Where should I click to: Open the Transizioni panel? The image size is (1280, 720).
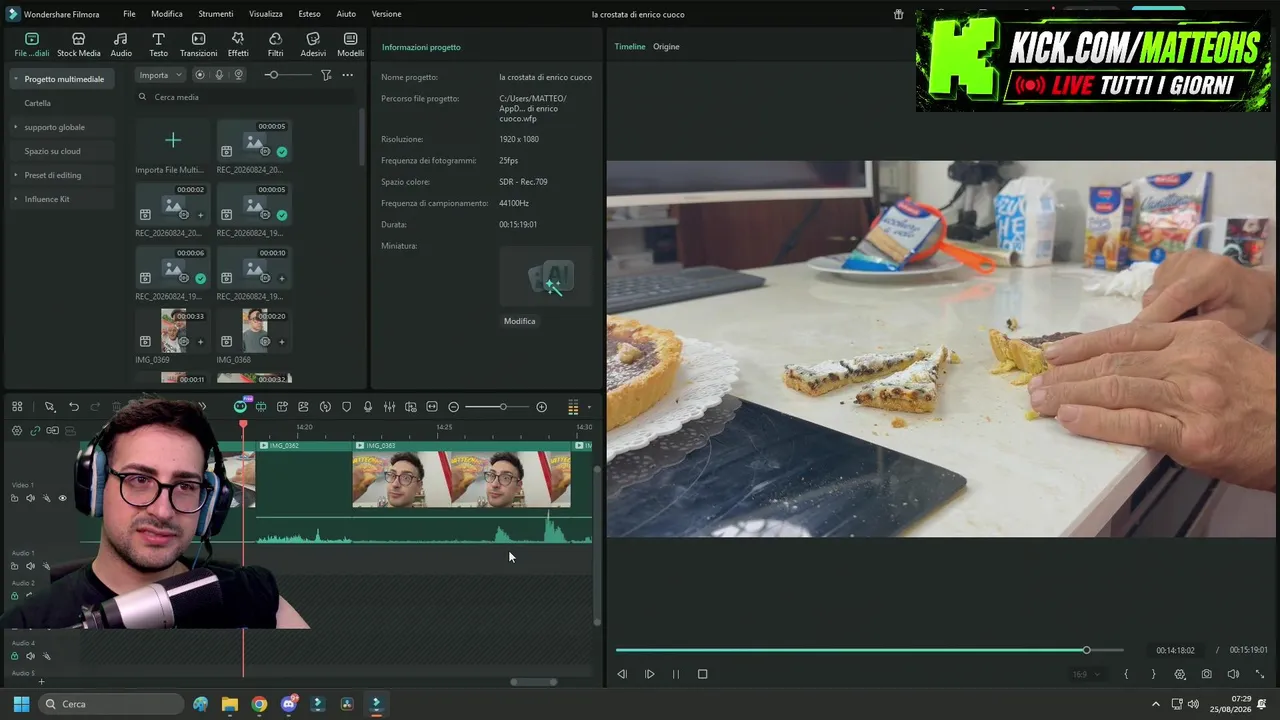(x=198, y=44)
